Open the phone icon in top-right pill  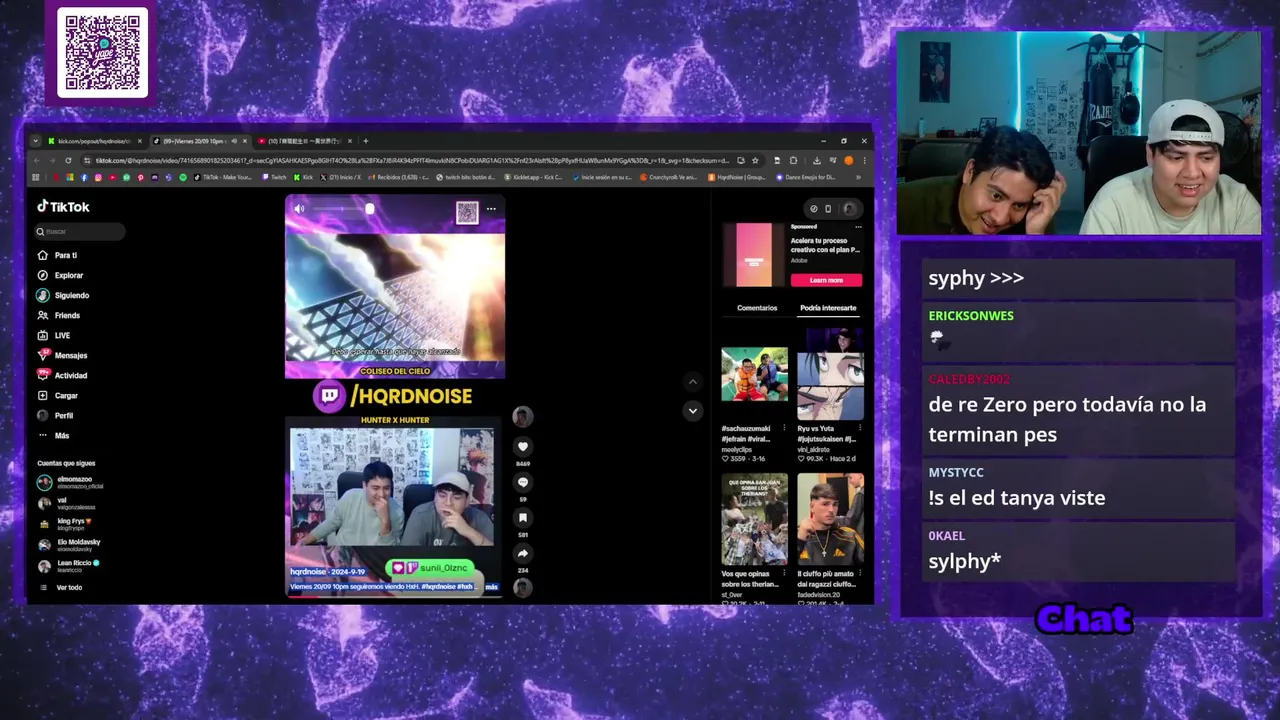pos(828,209)
